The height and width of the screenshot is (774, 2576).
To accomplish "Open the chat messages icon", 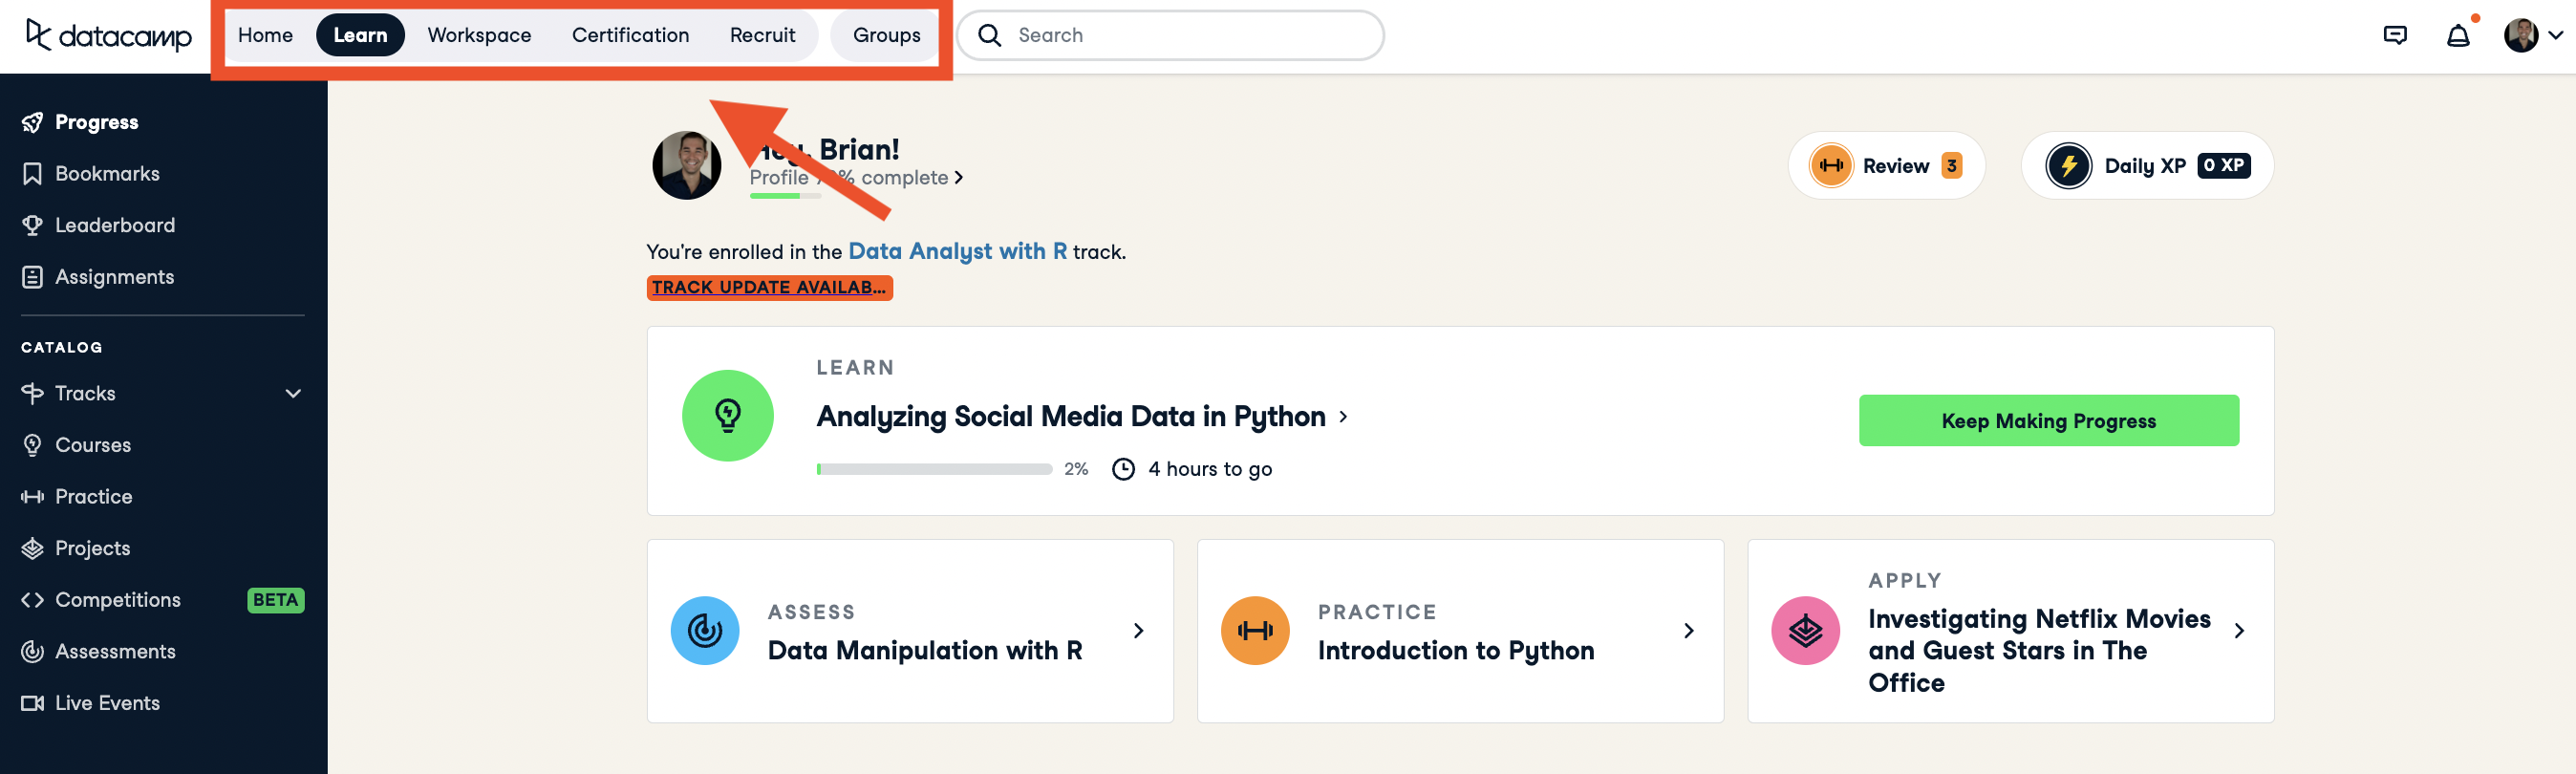I will [x=2394, y=36].
